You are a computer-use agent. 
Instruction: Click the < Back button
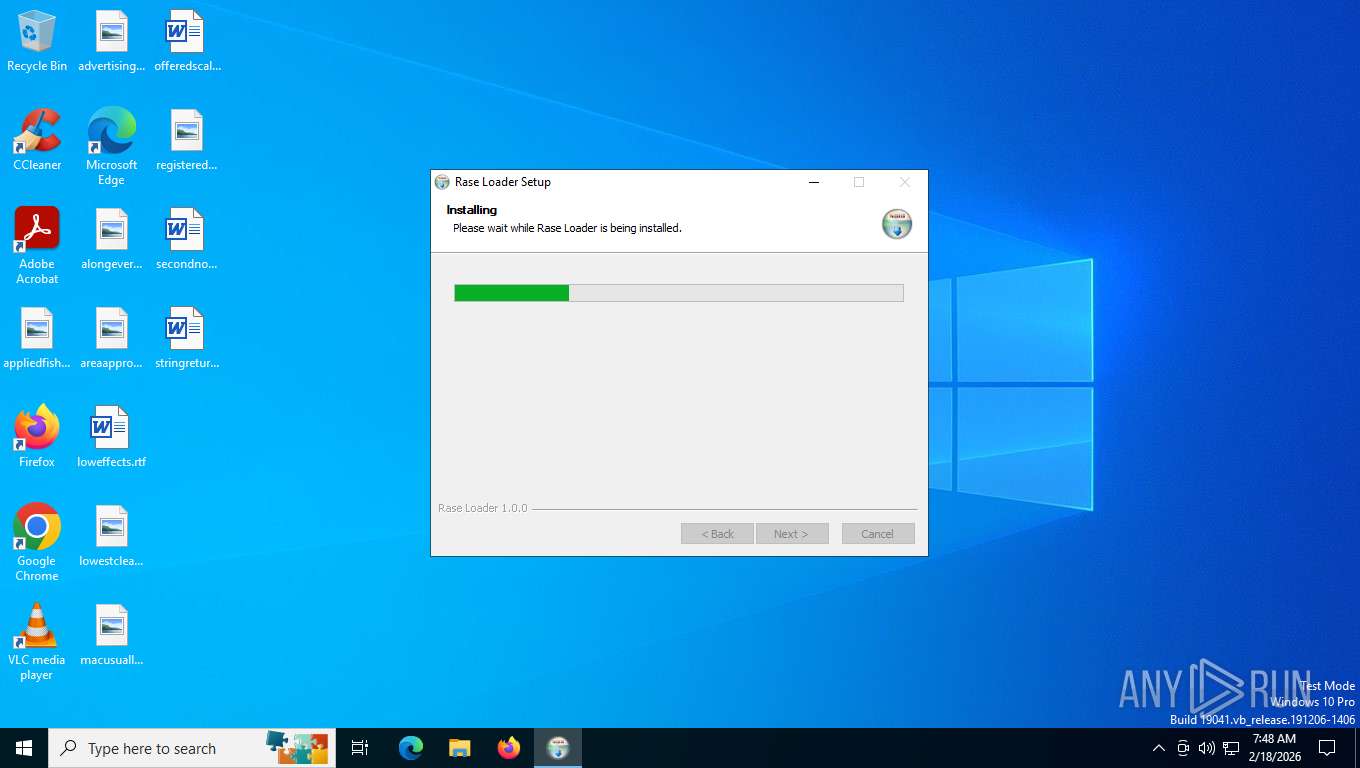click(x=717, y=534)
